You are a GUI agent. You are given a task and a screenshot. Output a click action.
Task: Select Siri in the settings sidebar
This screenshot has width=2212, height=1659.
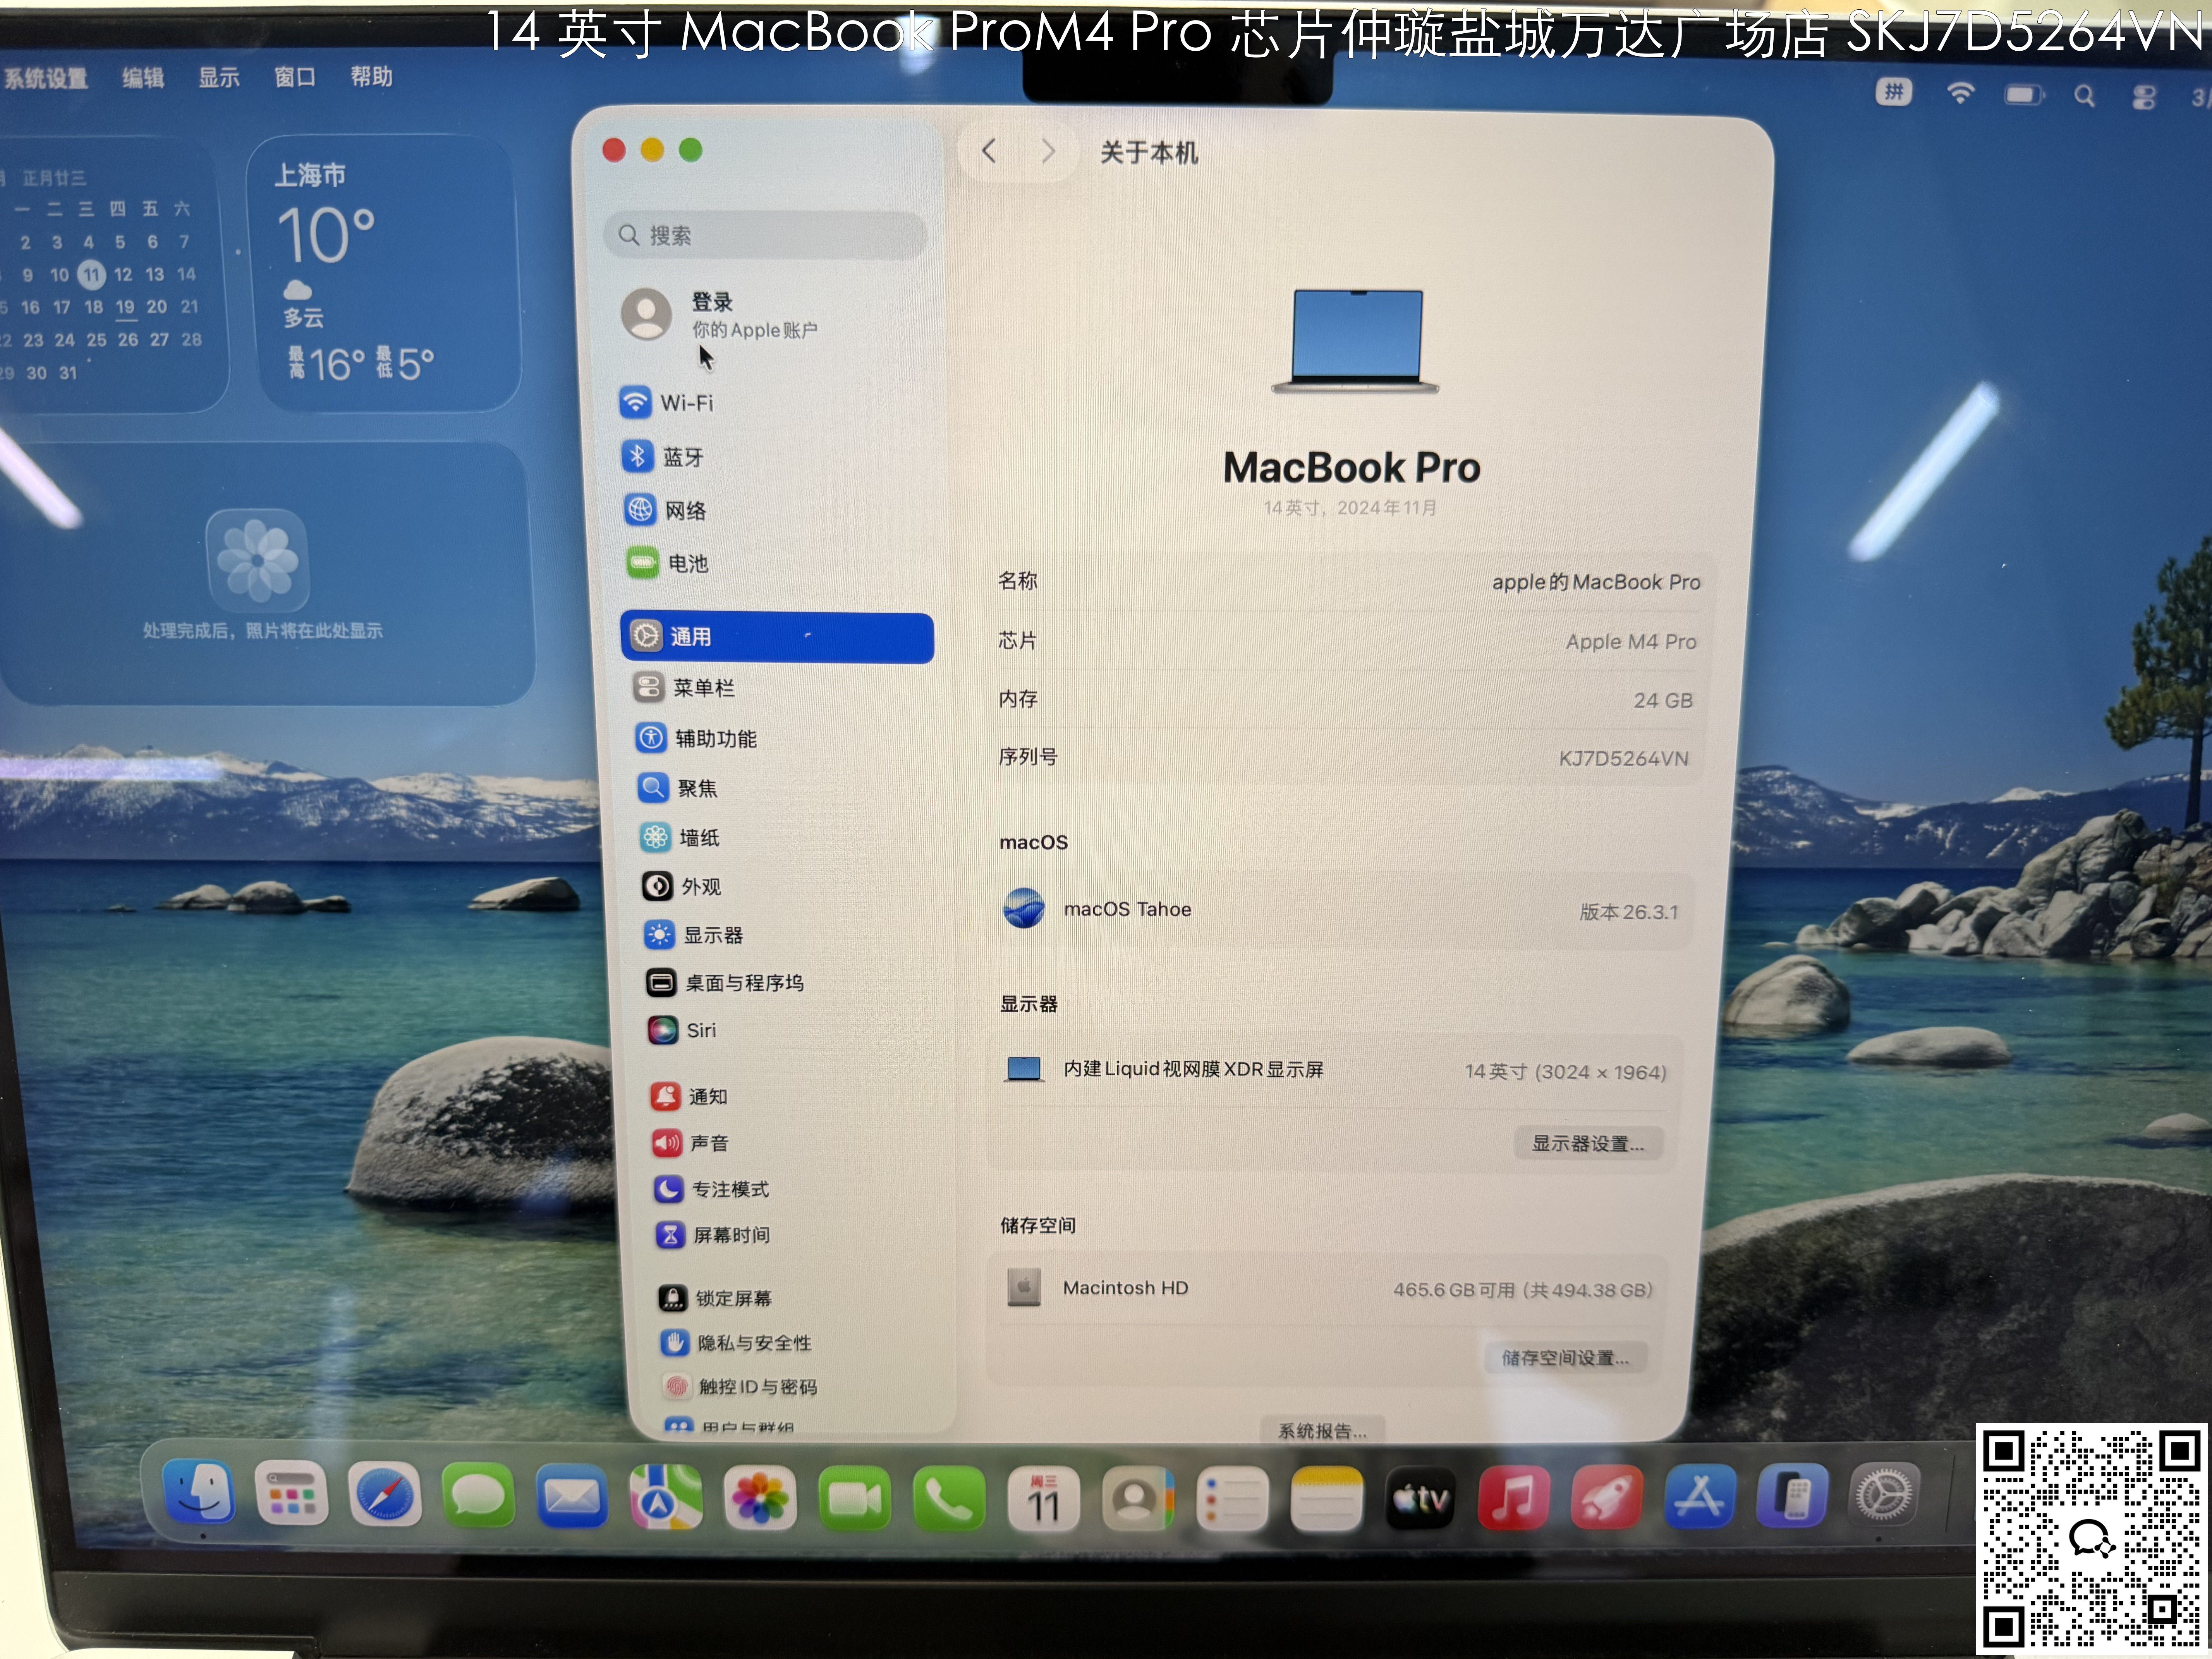click(700, 1030)
